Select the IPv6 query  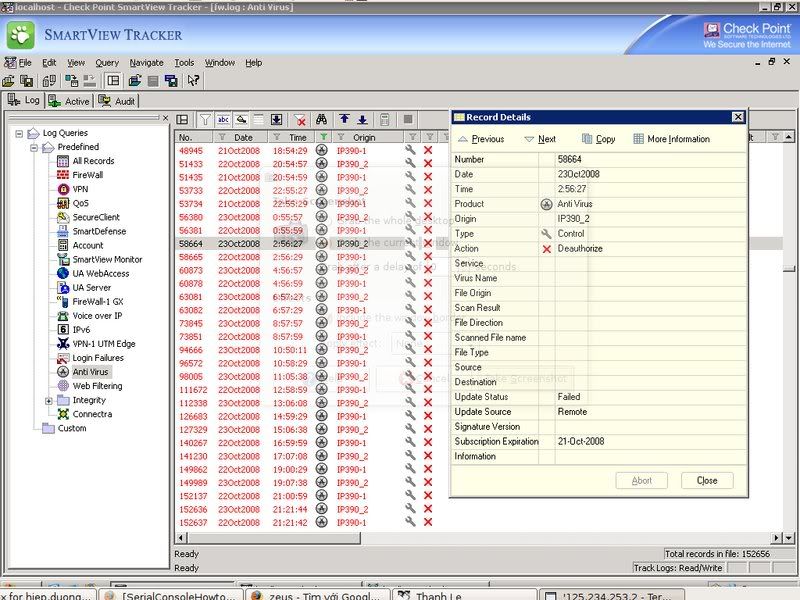81,330
